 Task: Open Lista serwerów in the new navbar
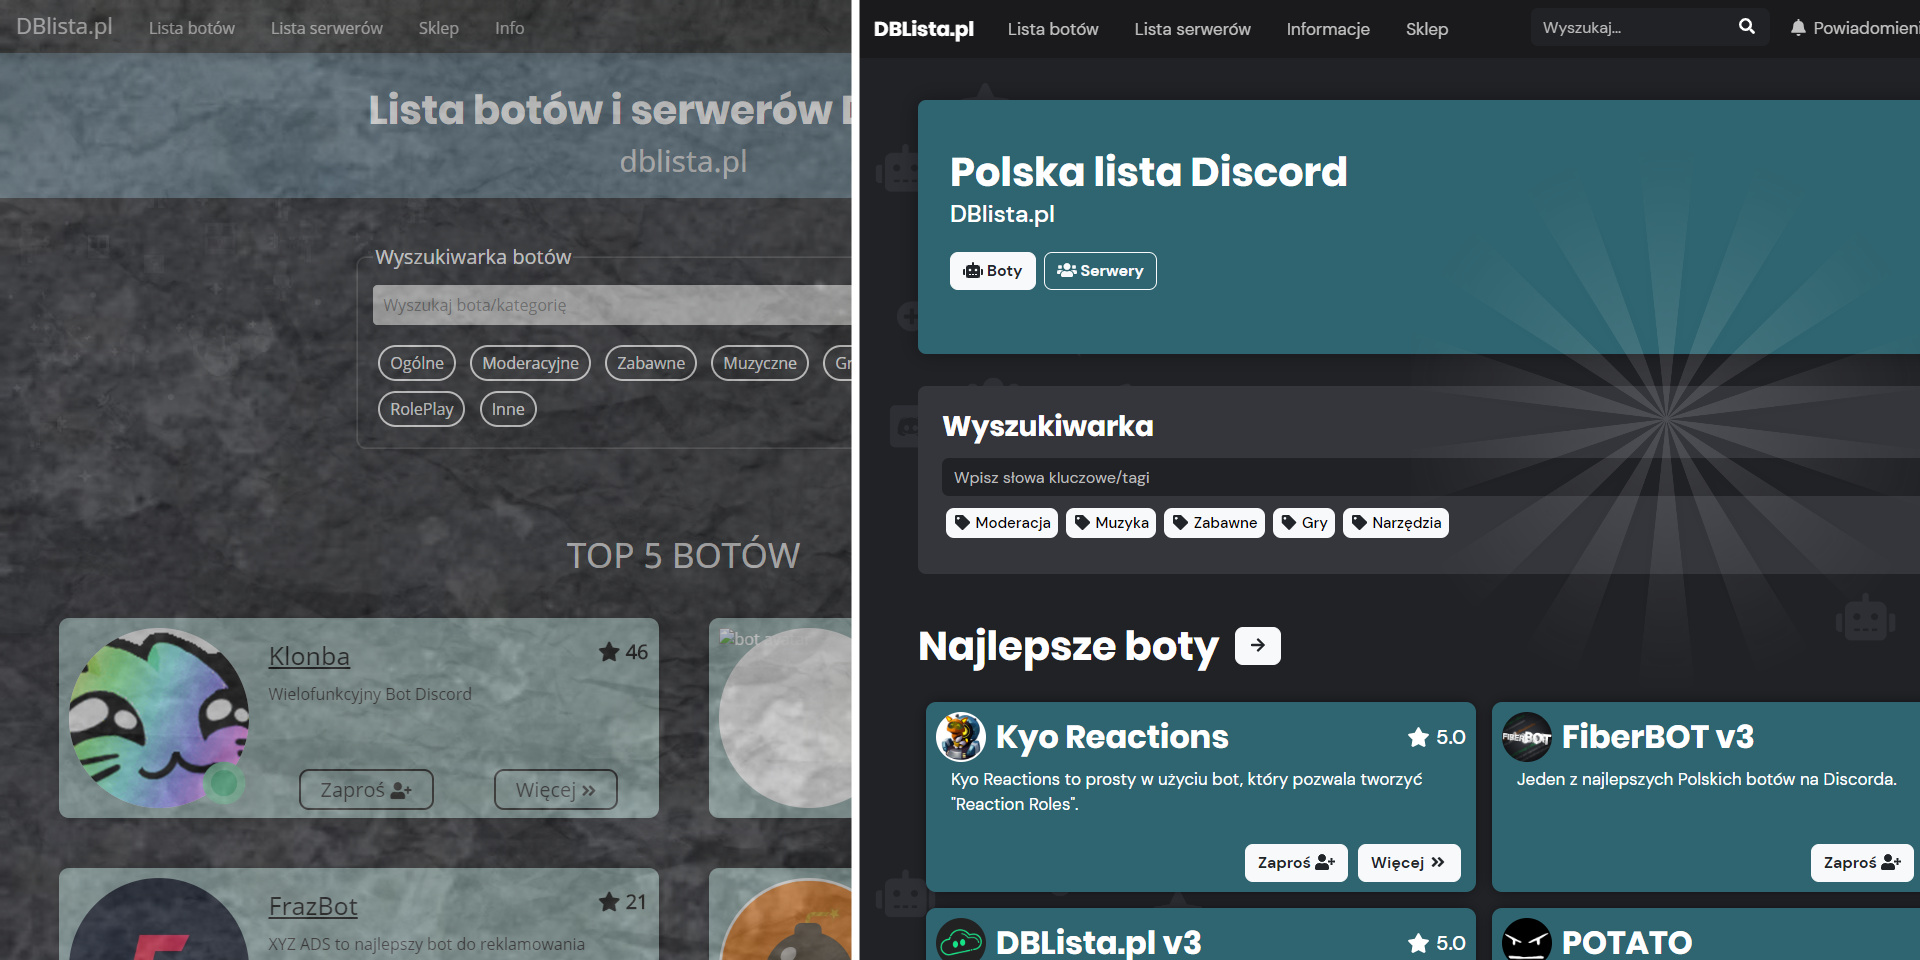point(1192,29)
